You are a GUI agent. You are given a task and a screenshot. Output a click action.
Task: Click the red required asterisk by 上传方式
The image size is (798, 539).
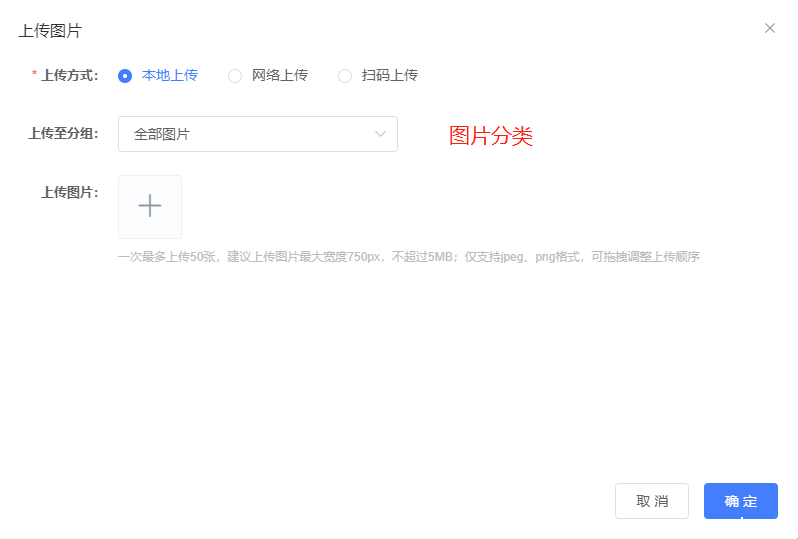pos(35,76)
